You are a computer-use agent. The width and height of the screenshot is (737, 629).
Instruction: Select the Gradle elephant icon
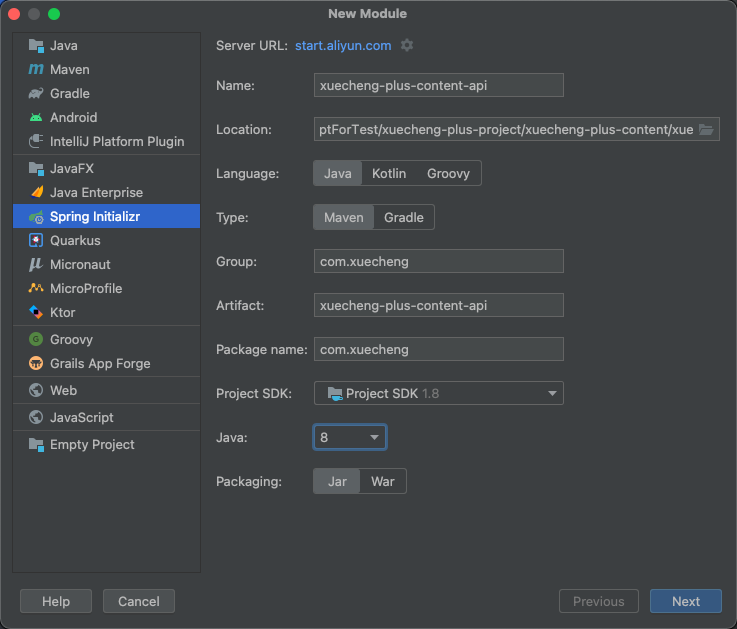point(36,94)
